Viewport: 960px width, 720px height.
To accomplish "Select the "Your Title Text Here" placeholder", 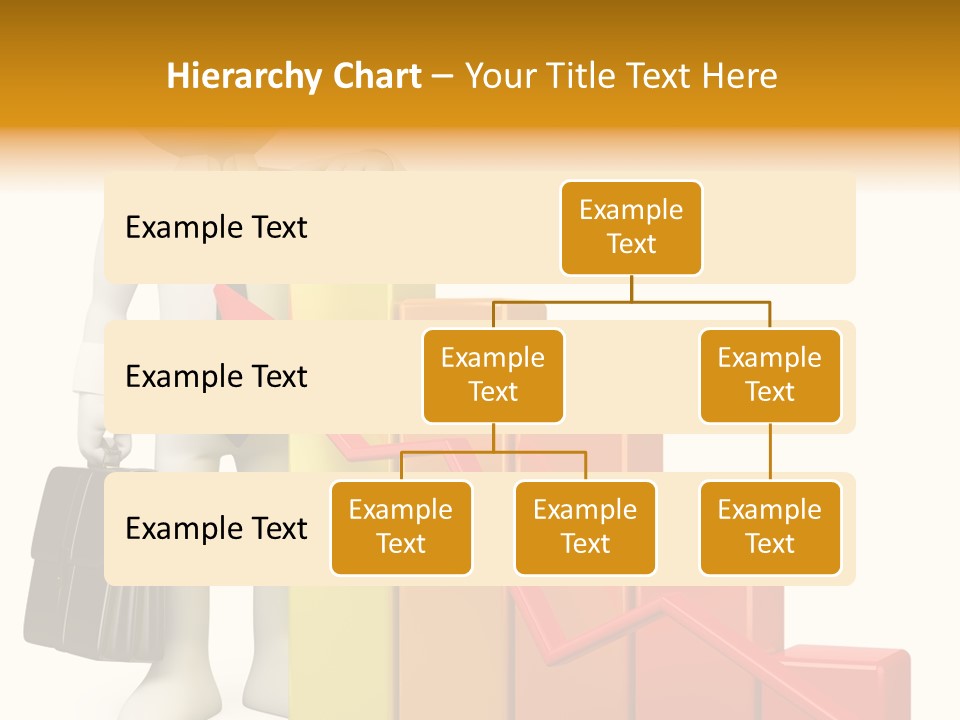I will click(620, 76).
